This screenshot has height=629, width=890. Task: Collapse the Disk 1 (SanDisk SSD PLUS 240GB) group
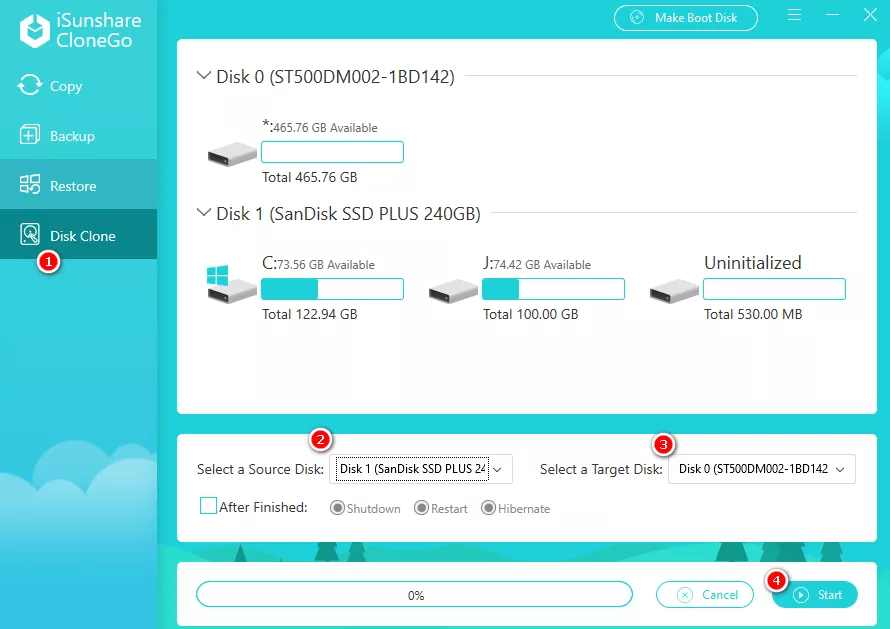click(203, 213)
